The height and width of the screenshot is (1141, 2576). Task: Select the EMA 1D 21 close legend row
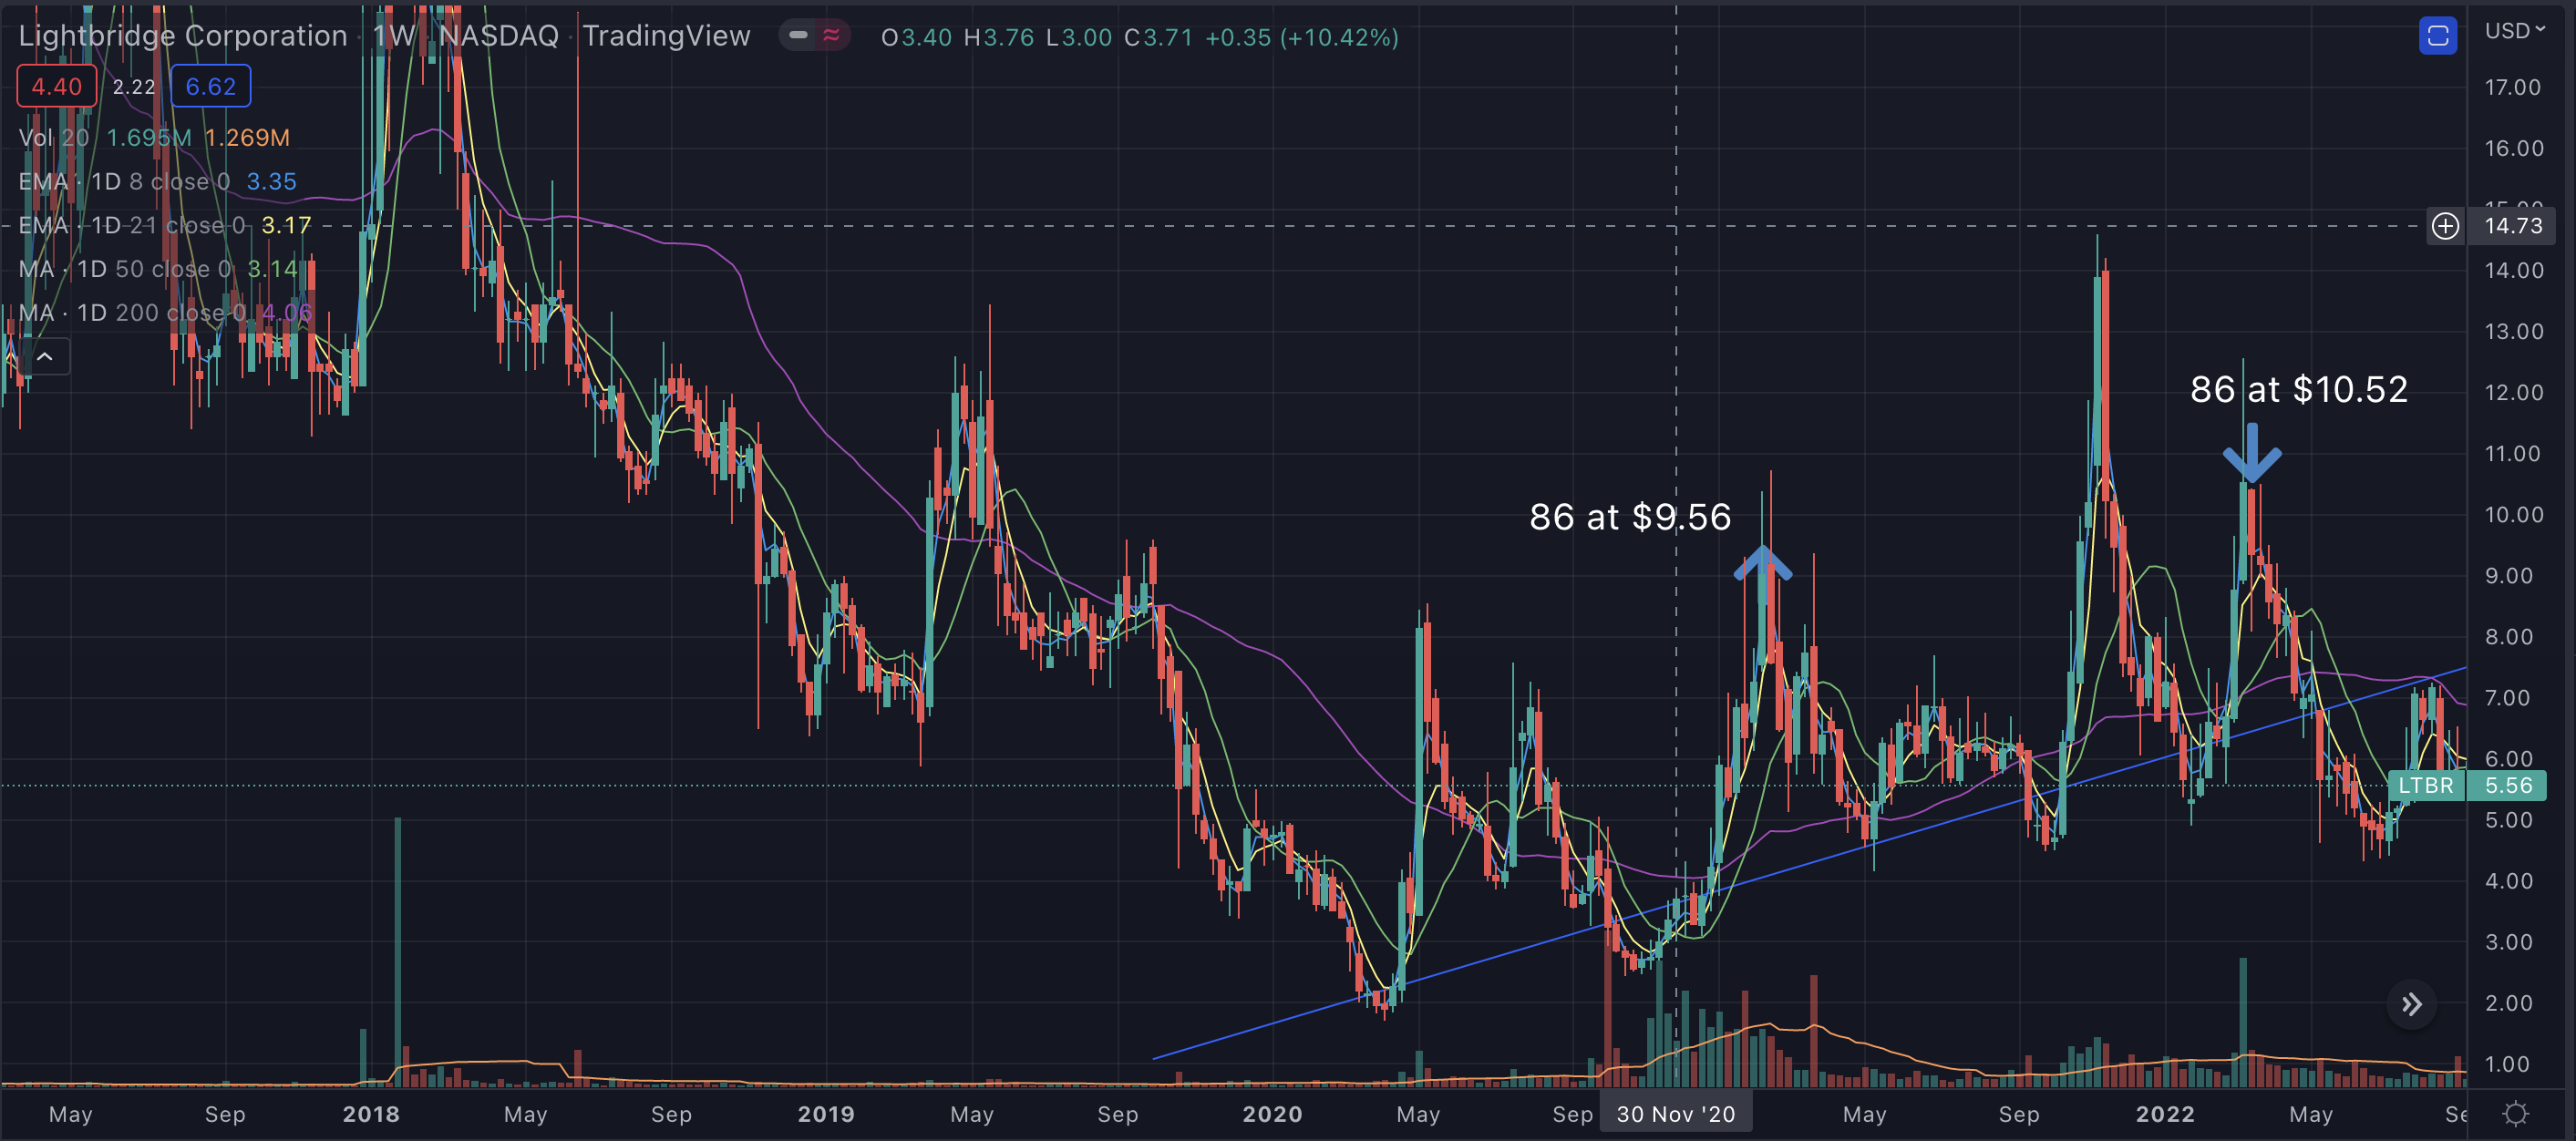165,226
